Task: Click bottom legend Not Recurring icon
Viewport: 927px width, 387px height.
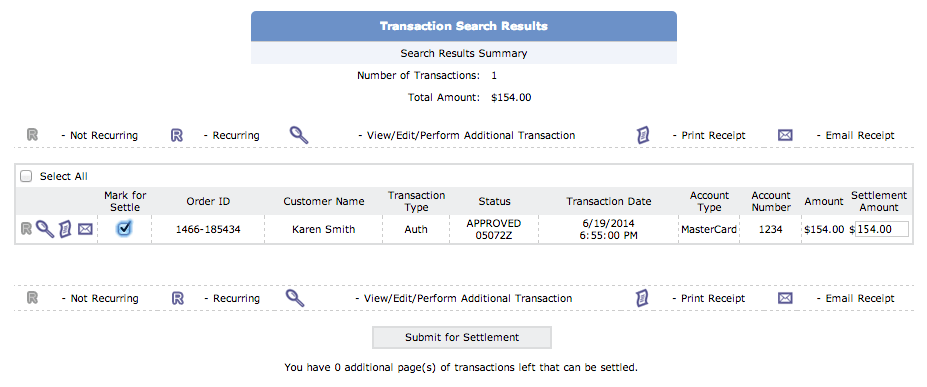Action: tap(33, 298)
